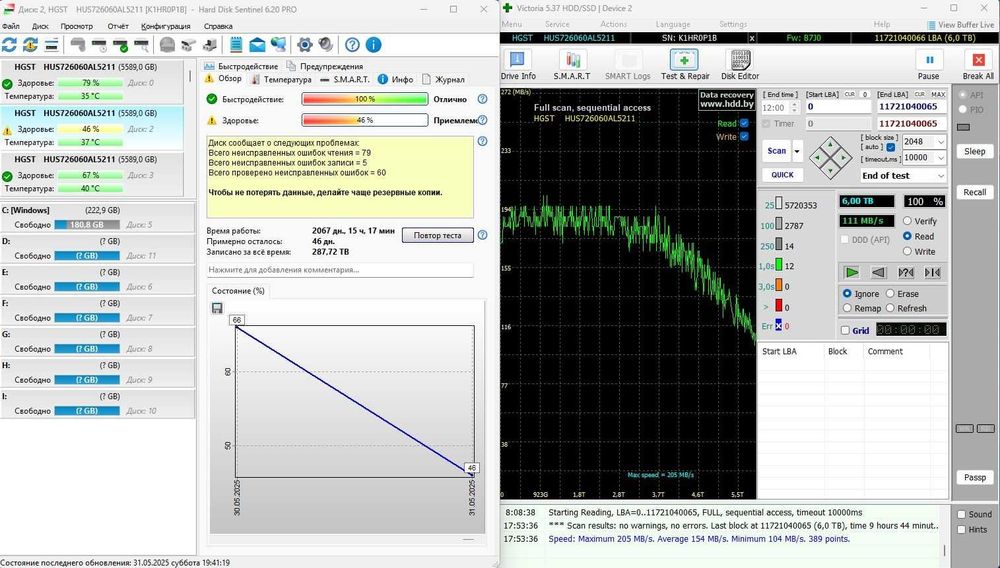Click the comment input field

coord(340,270)
